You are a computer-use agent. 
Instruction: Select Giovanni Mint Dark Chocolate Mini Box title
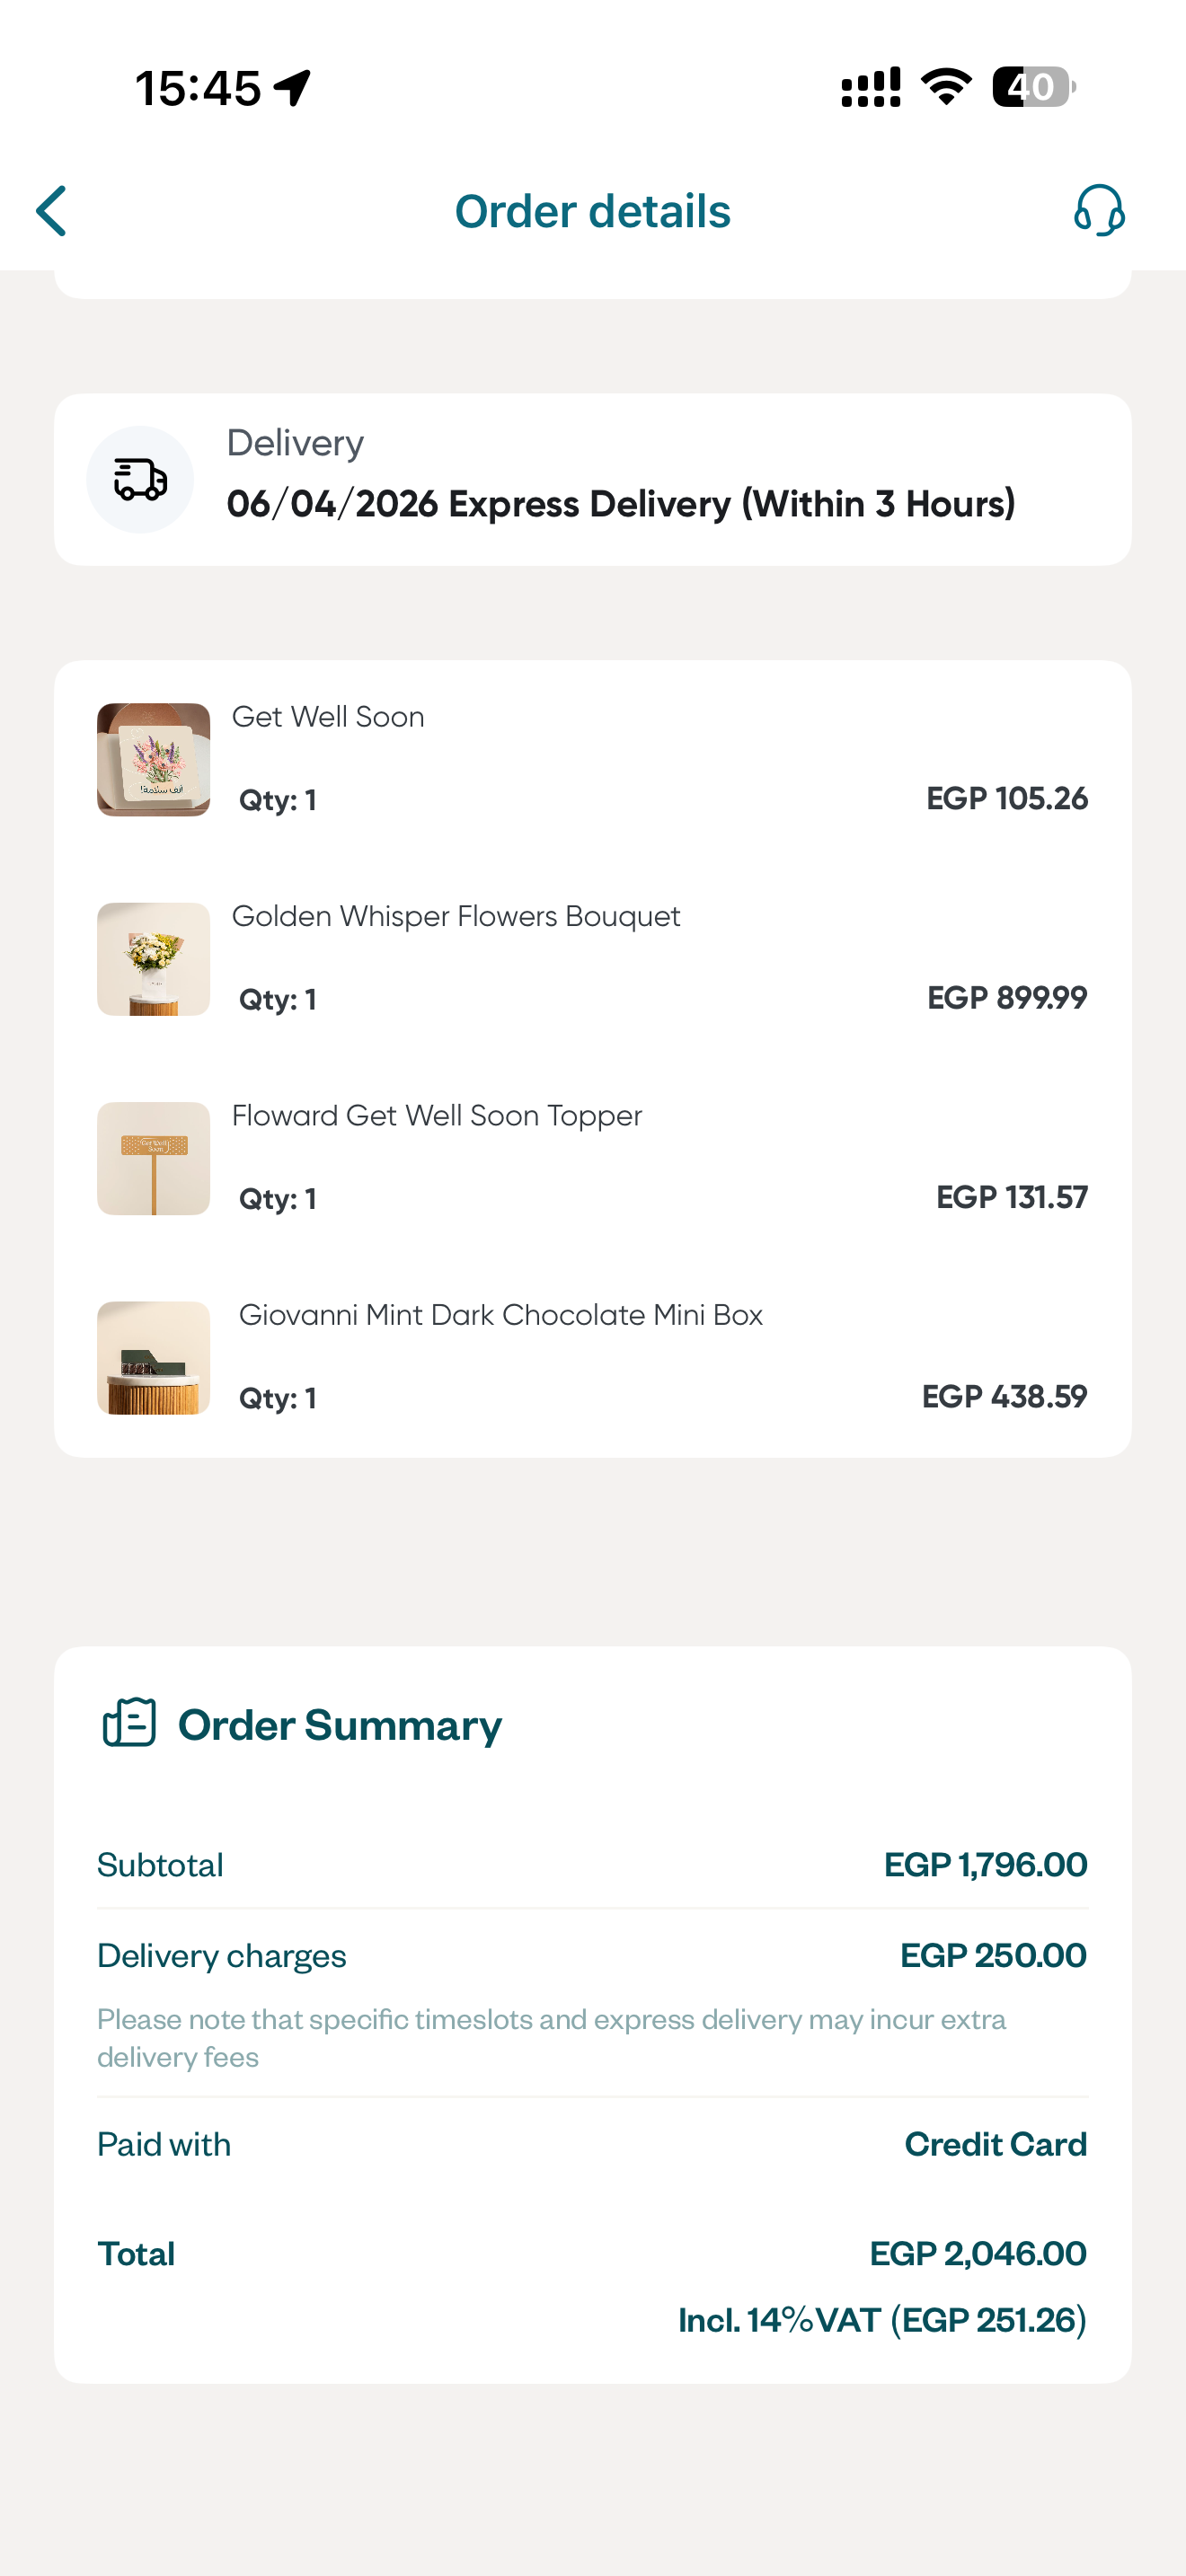coord(500,1315)
